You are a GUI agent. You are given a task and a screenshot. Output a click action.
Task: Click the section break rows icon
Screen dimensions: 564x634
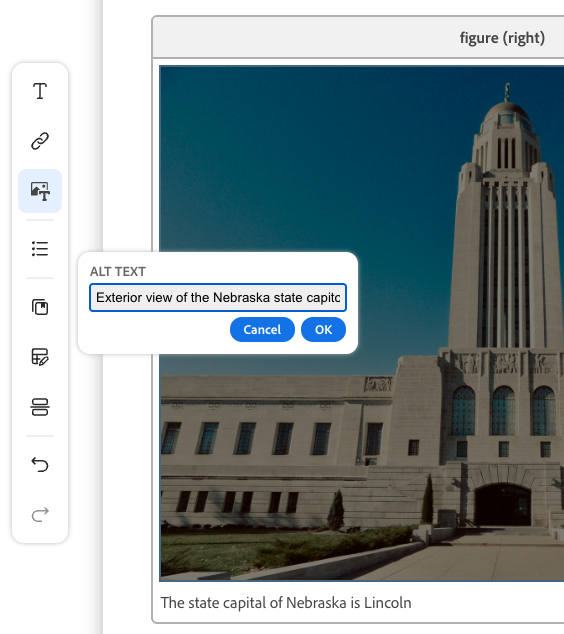(40, 407)
